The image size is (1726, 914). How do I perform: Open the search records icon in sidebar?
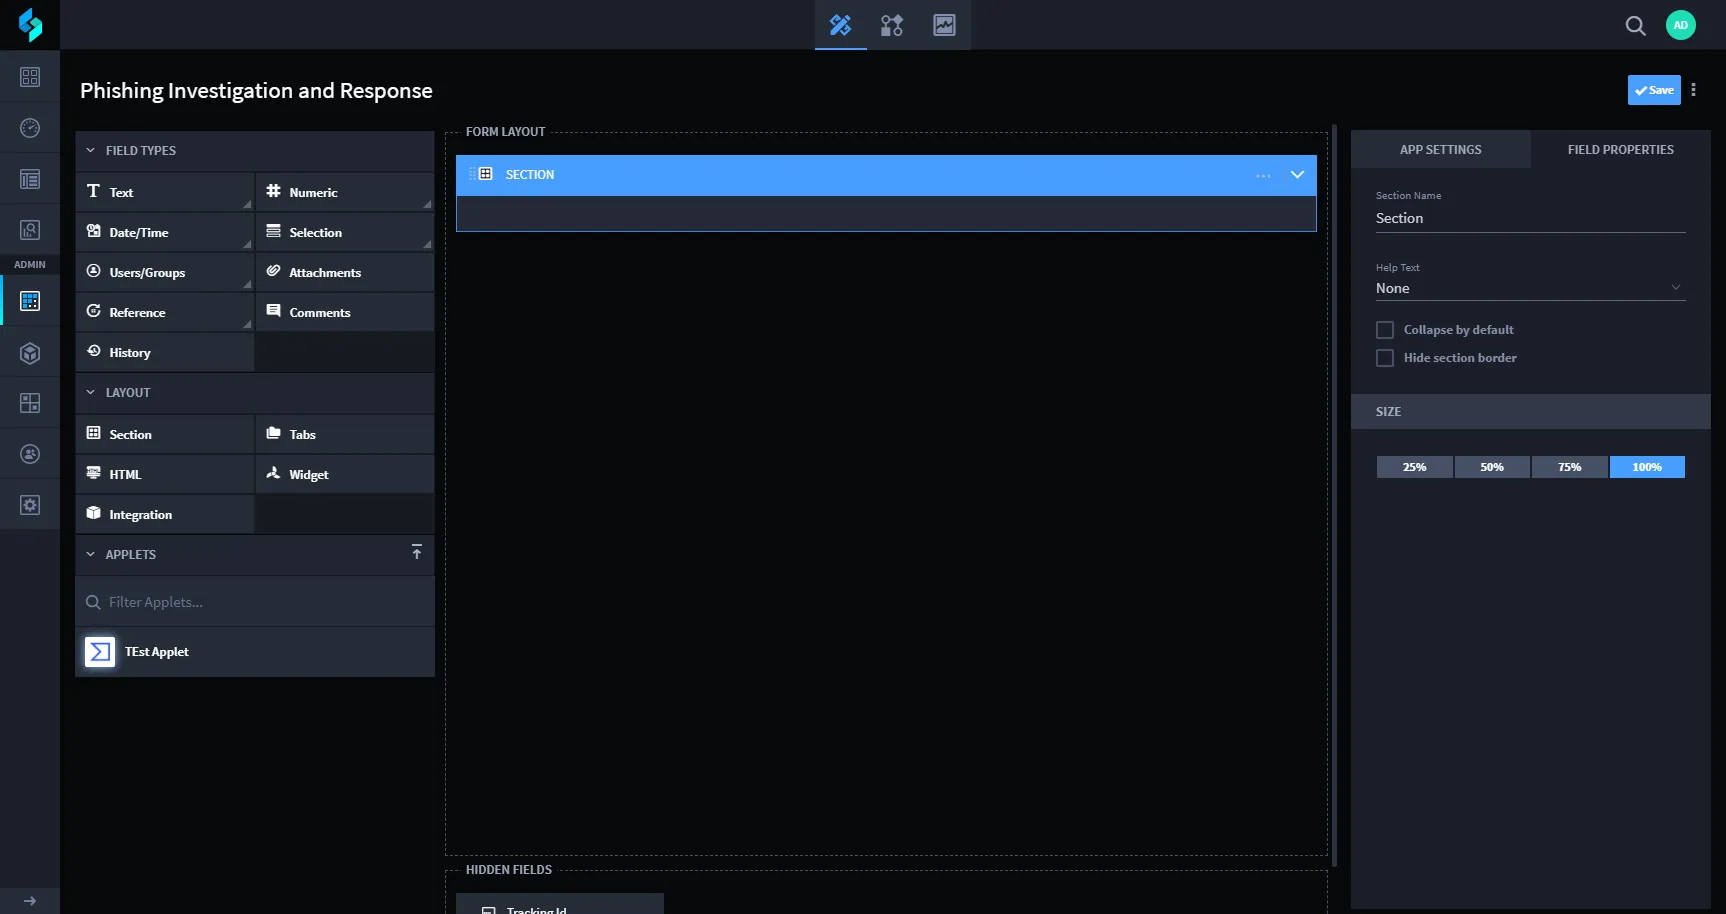30,230
